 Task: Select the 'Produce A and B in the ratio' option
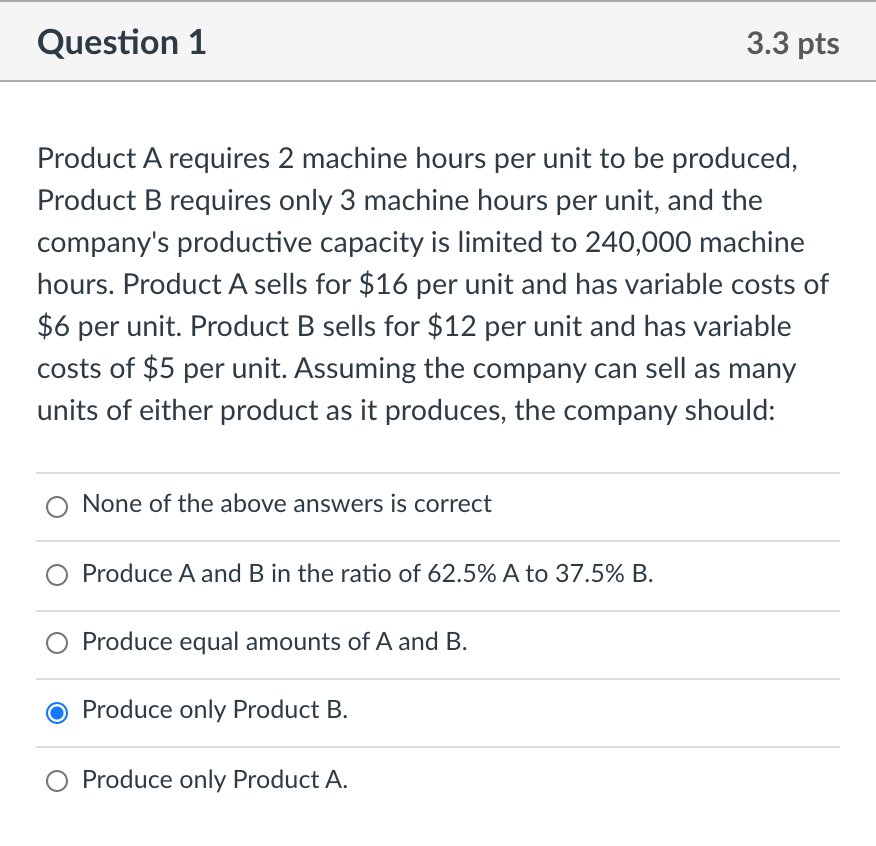click(57, 575)
